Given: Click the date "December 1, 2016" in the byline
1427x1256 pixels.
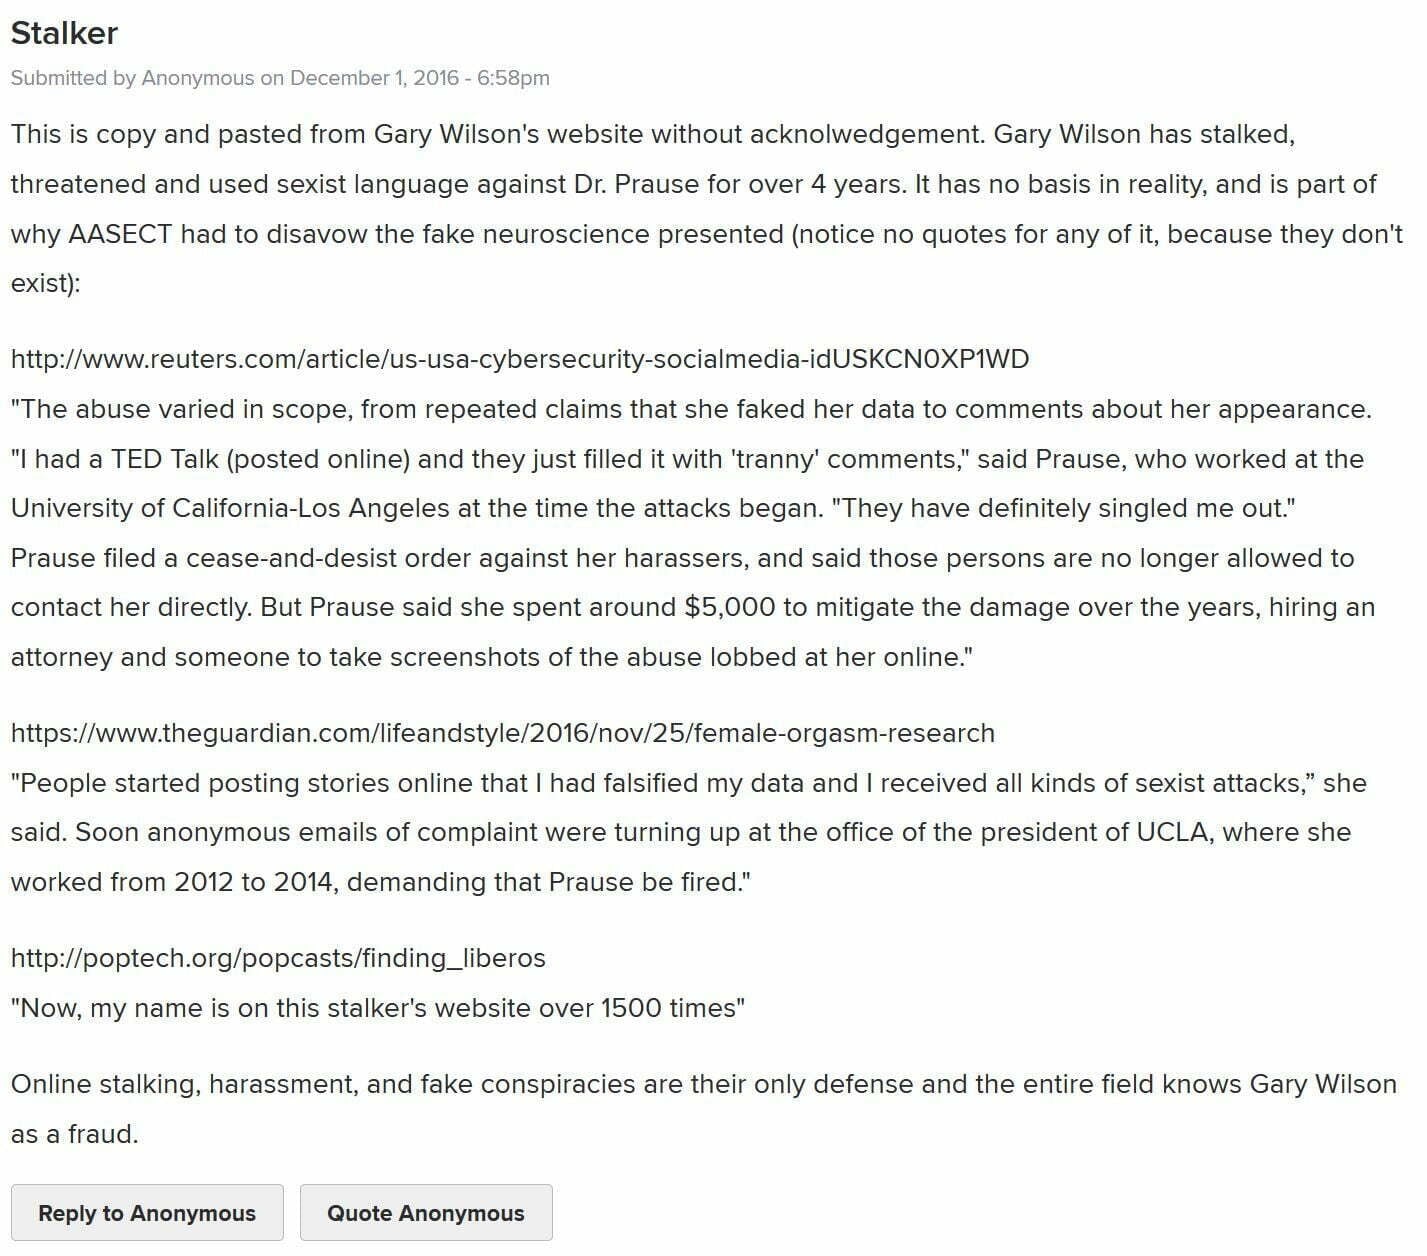Looking at the screenshot, I should [x=374, y=78].
